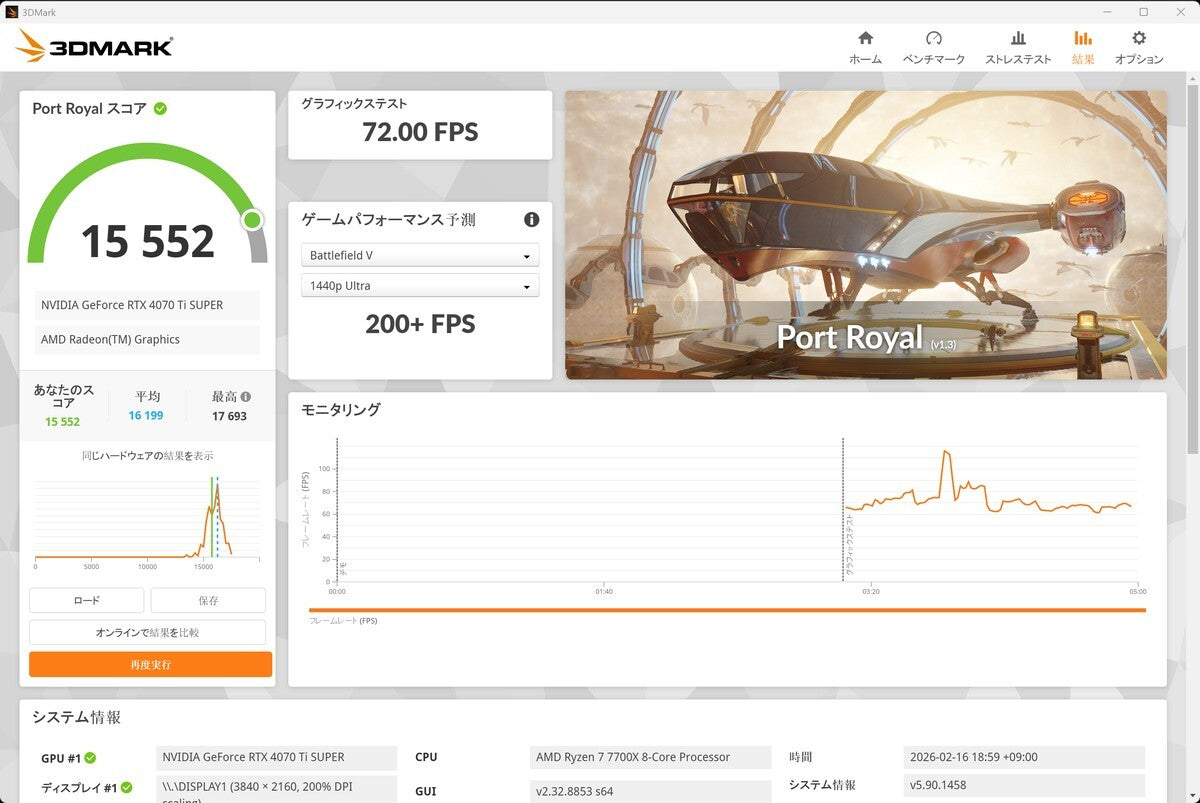
Task: Click 同じハードウェアの結果を表示 link
Action: [148, 456]
